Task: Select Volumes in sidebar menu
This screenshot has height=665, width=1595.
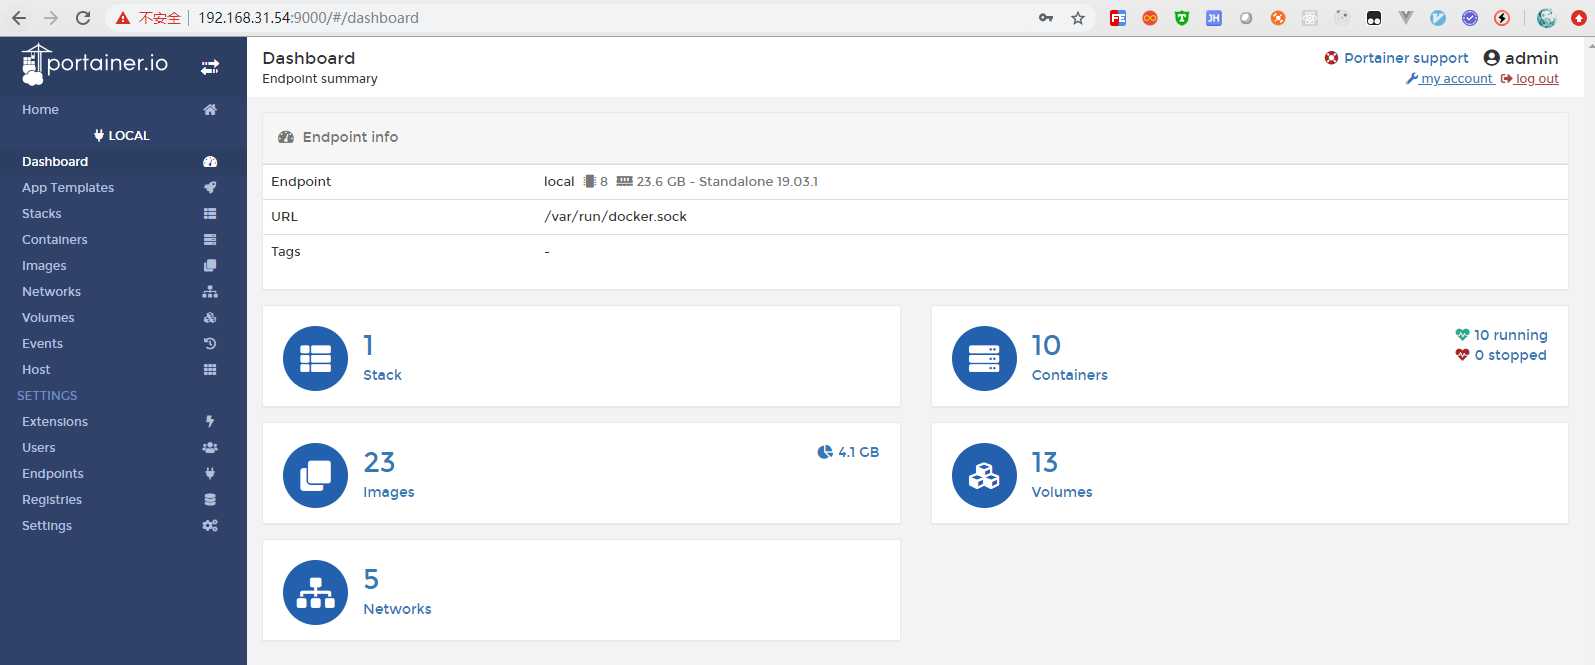Action: tap(123, 318)
